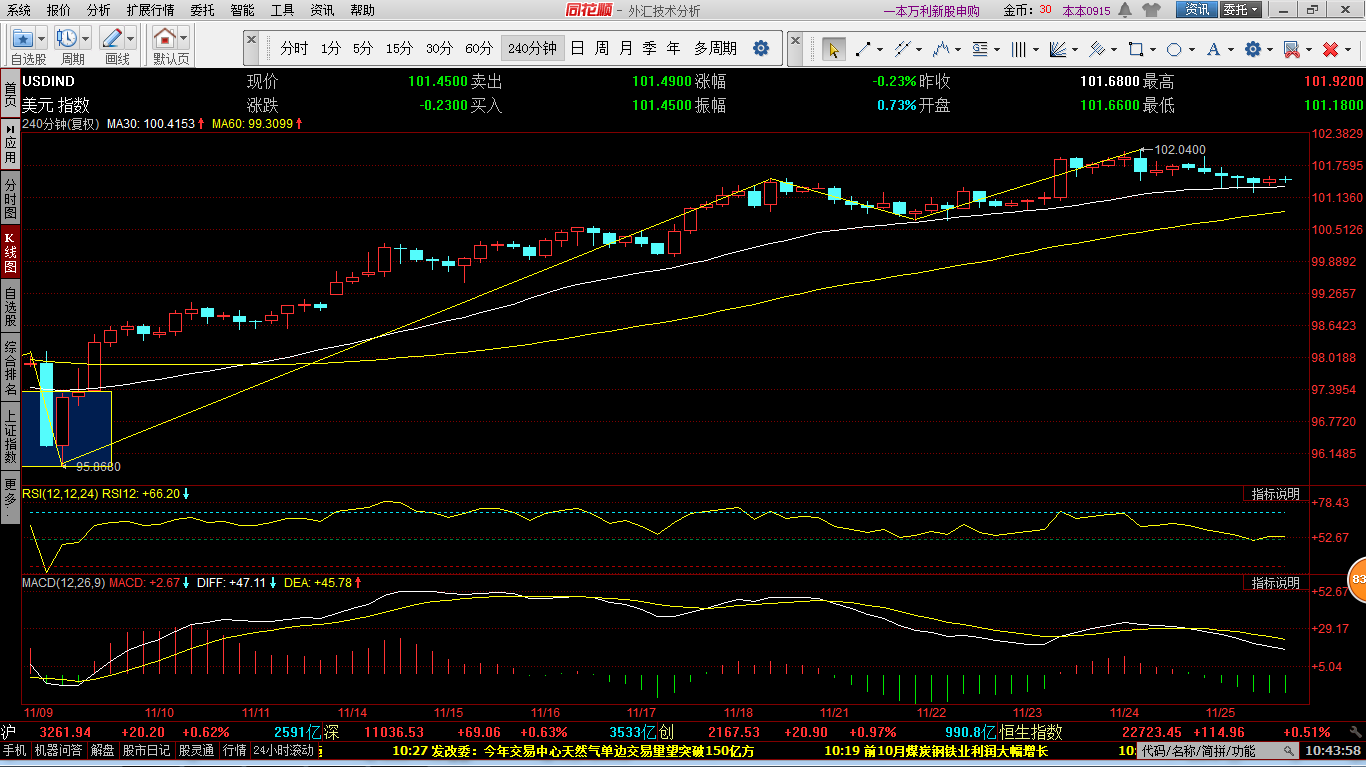This screenshot has width=1366, height=767.
Task: Click RSI panel 指标说明 button
Action: 1275,494
